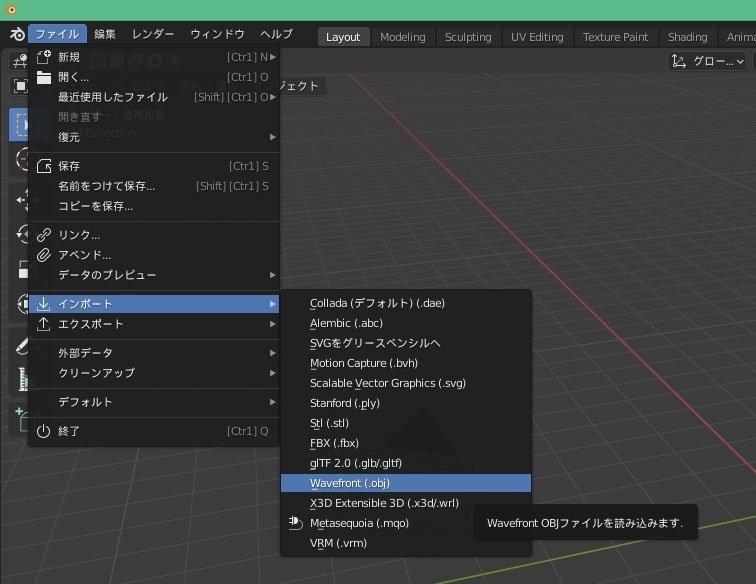
Task: Click the chain link icon beside リンク
Action: click(x=44, y=235)
